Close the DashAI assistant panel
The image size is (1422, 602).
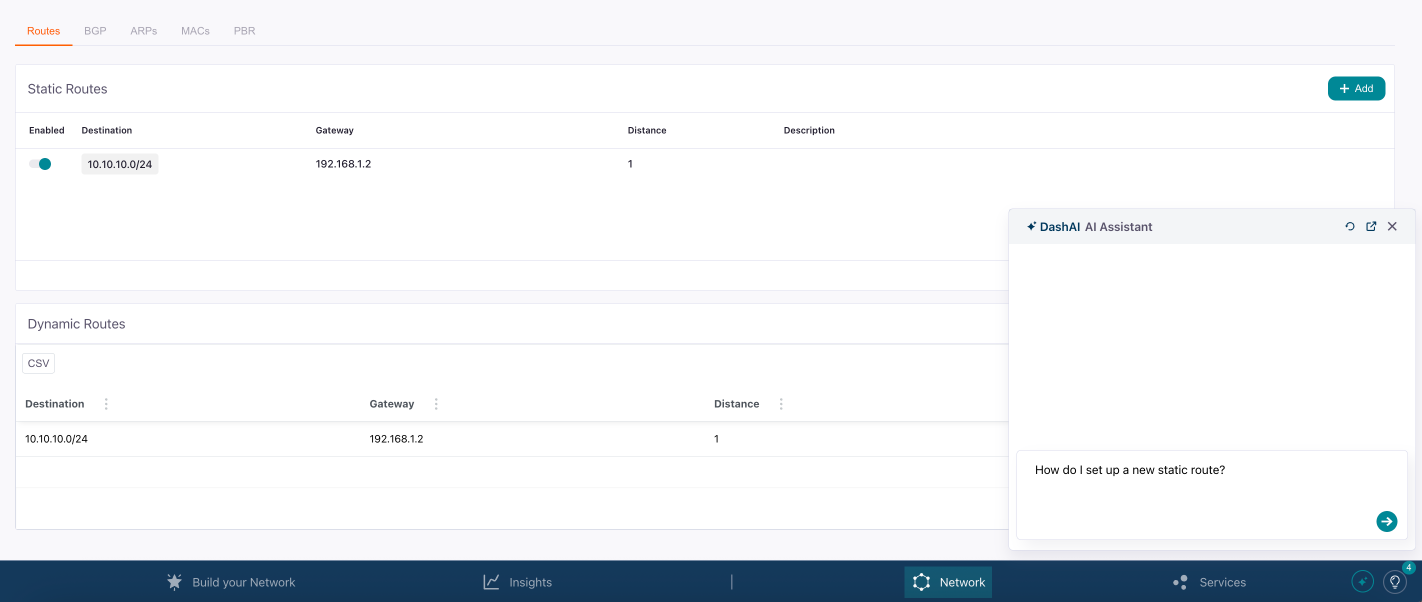click(1392, 226)
